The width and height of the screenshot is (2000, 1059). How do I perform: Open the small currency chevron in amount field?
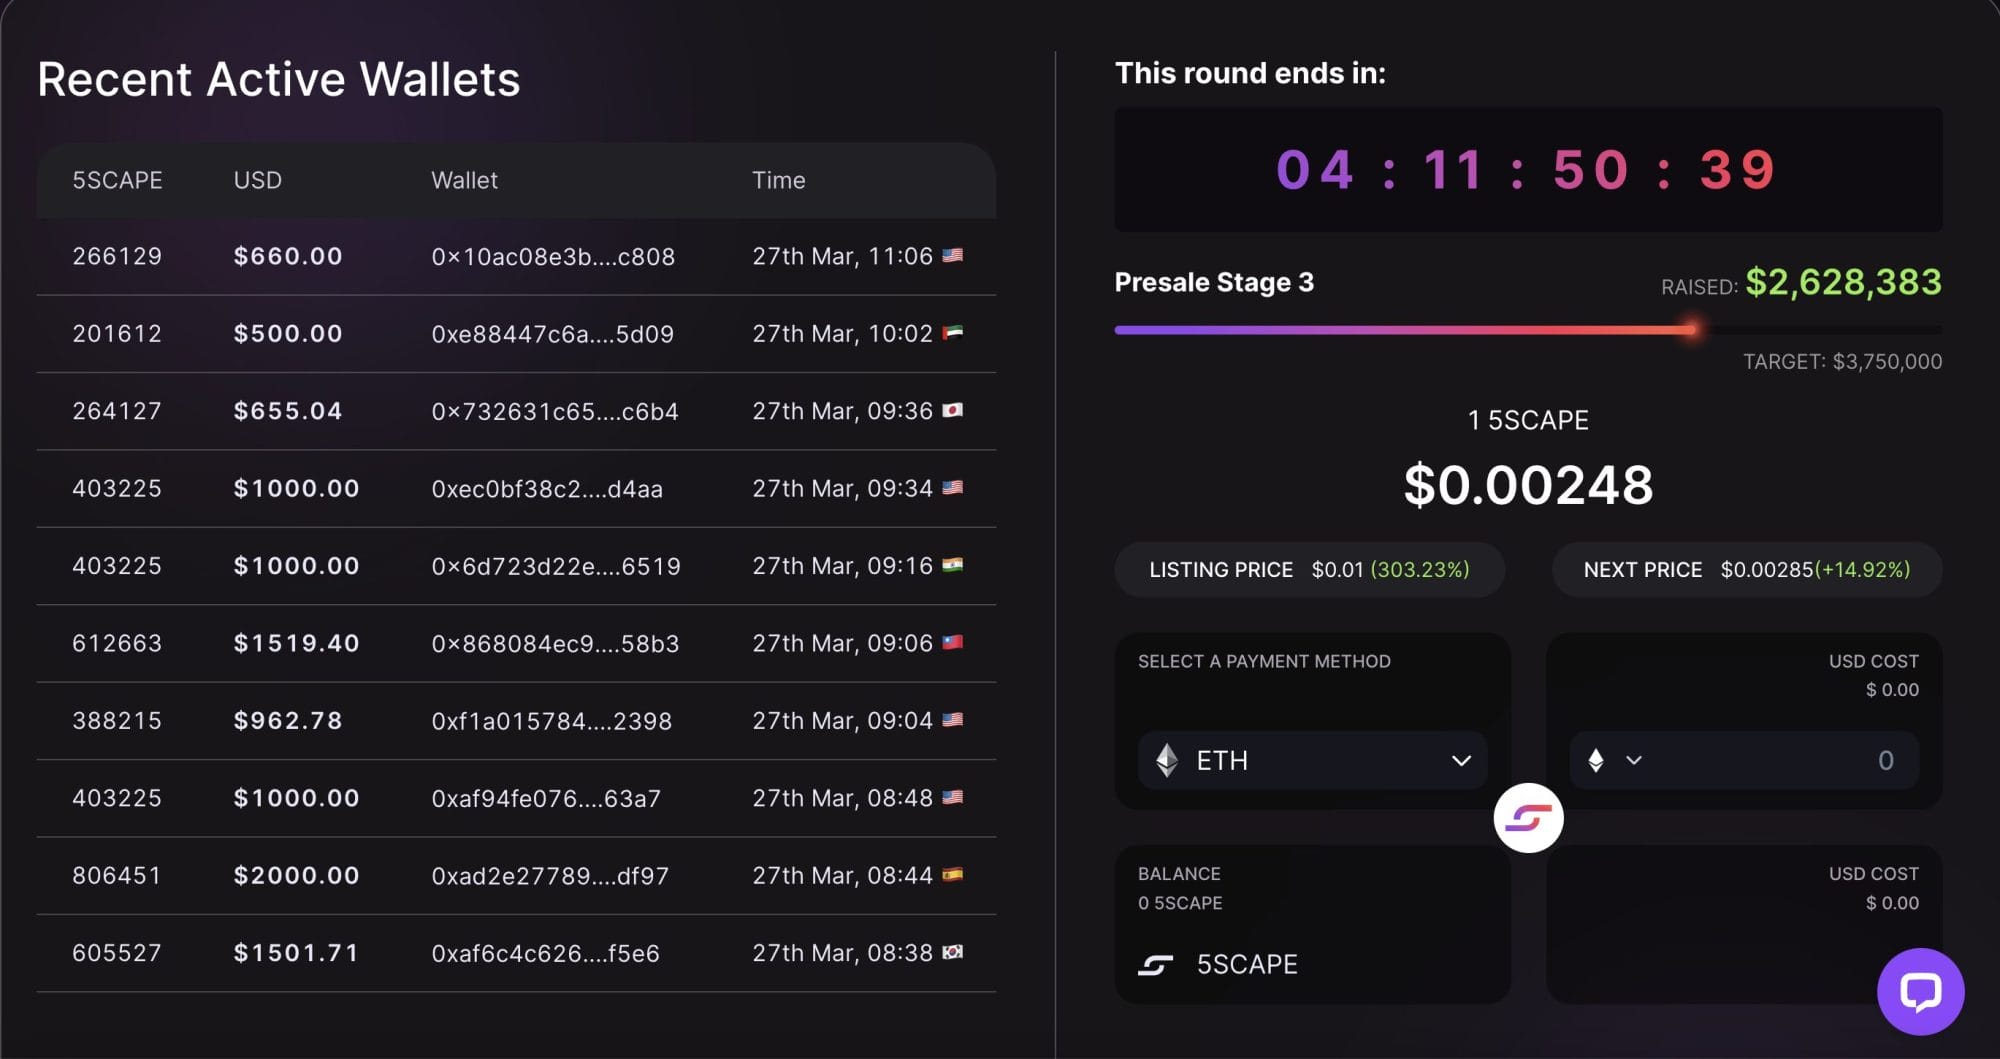pos(1634,761)
